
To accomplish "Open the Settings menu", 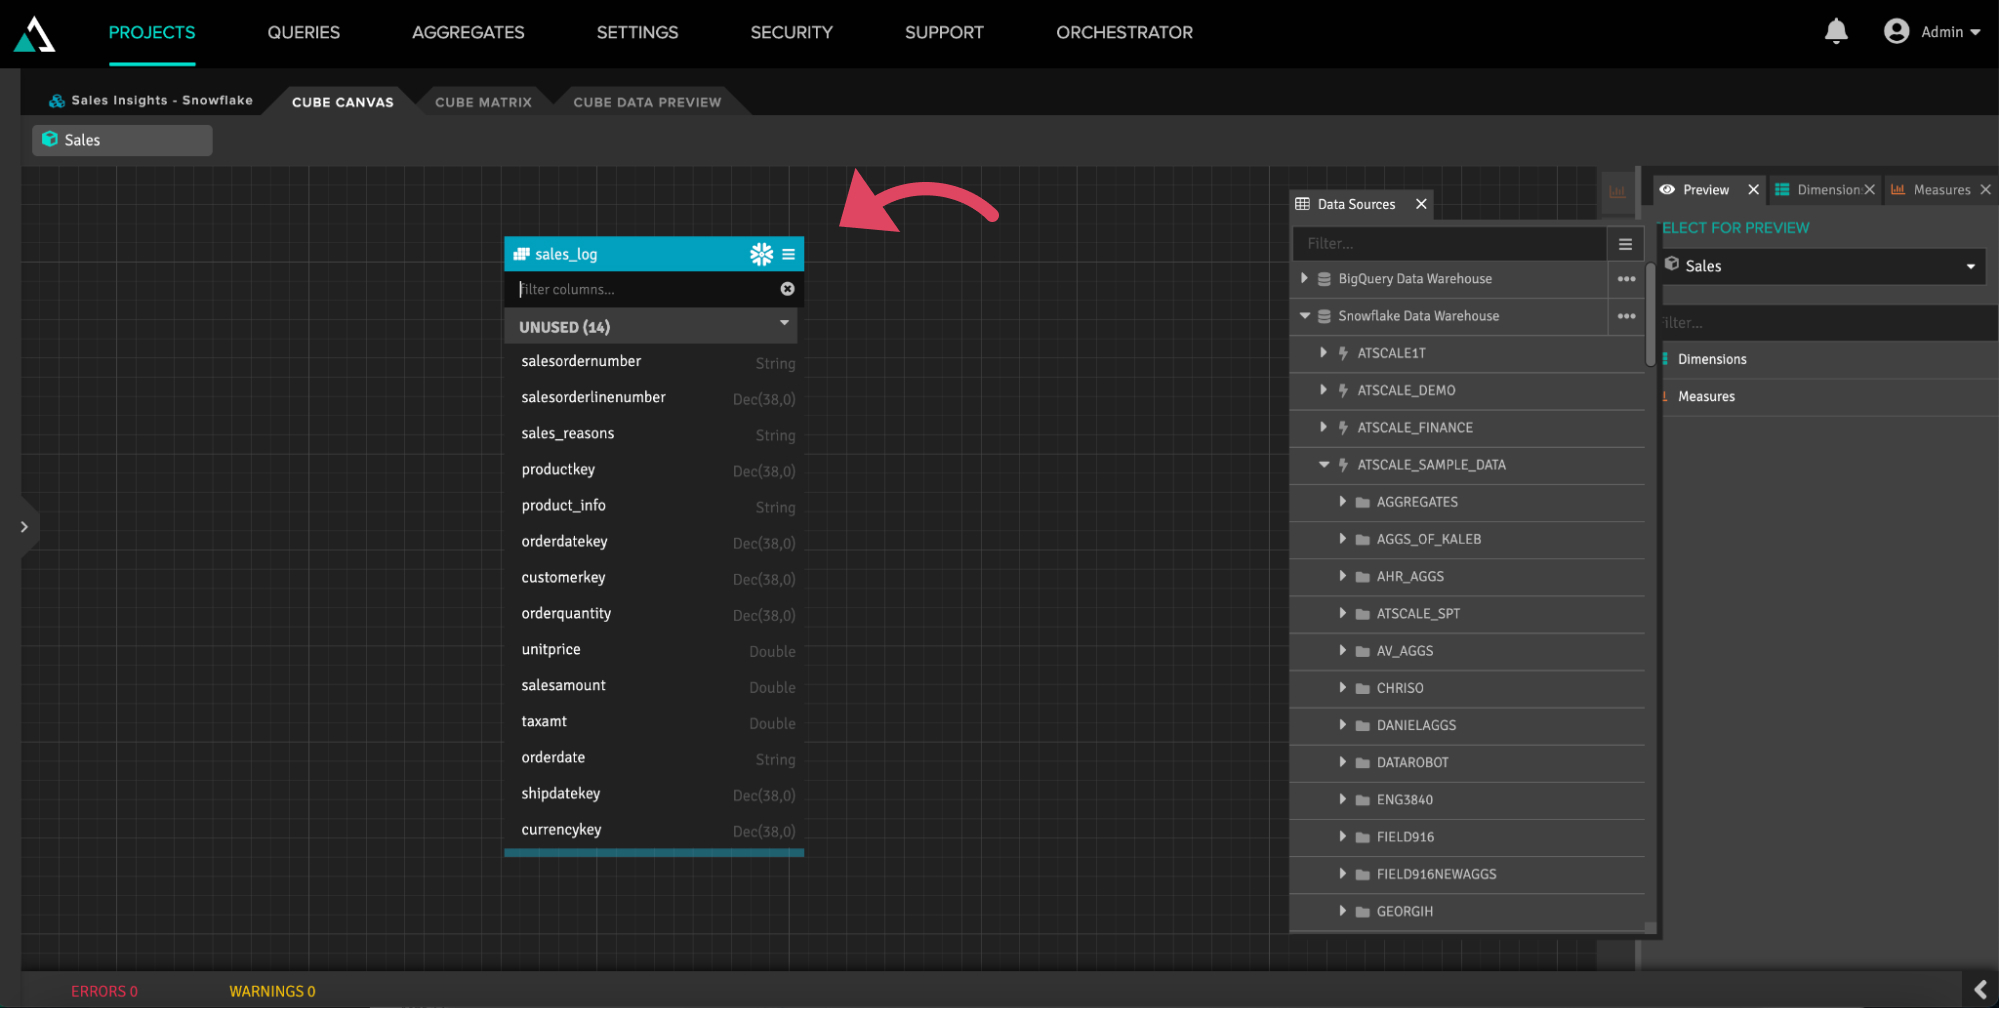I will [637, 32].
